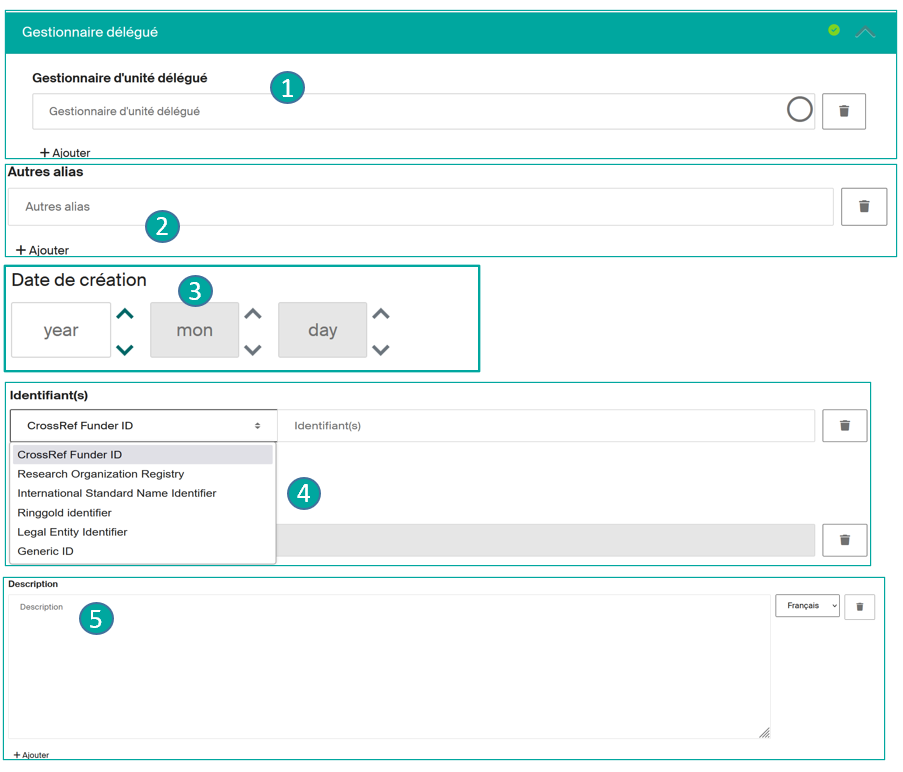Delete the Gestionnaire d'unité délégué entry
The image size is (903, 772).
843,111
